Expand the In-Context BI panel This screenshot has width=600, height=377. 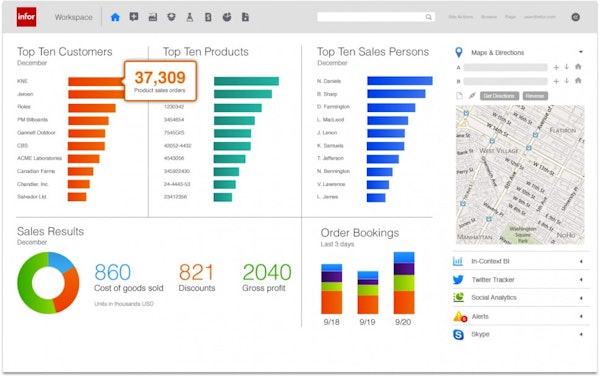(x=580, y=261)
